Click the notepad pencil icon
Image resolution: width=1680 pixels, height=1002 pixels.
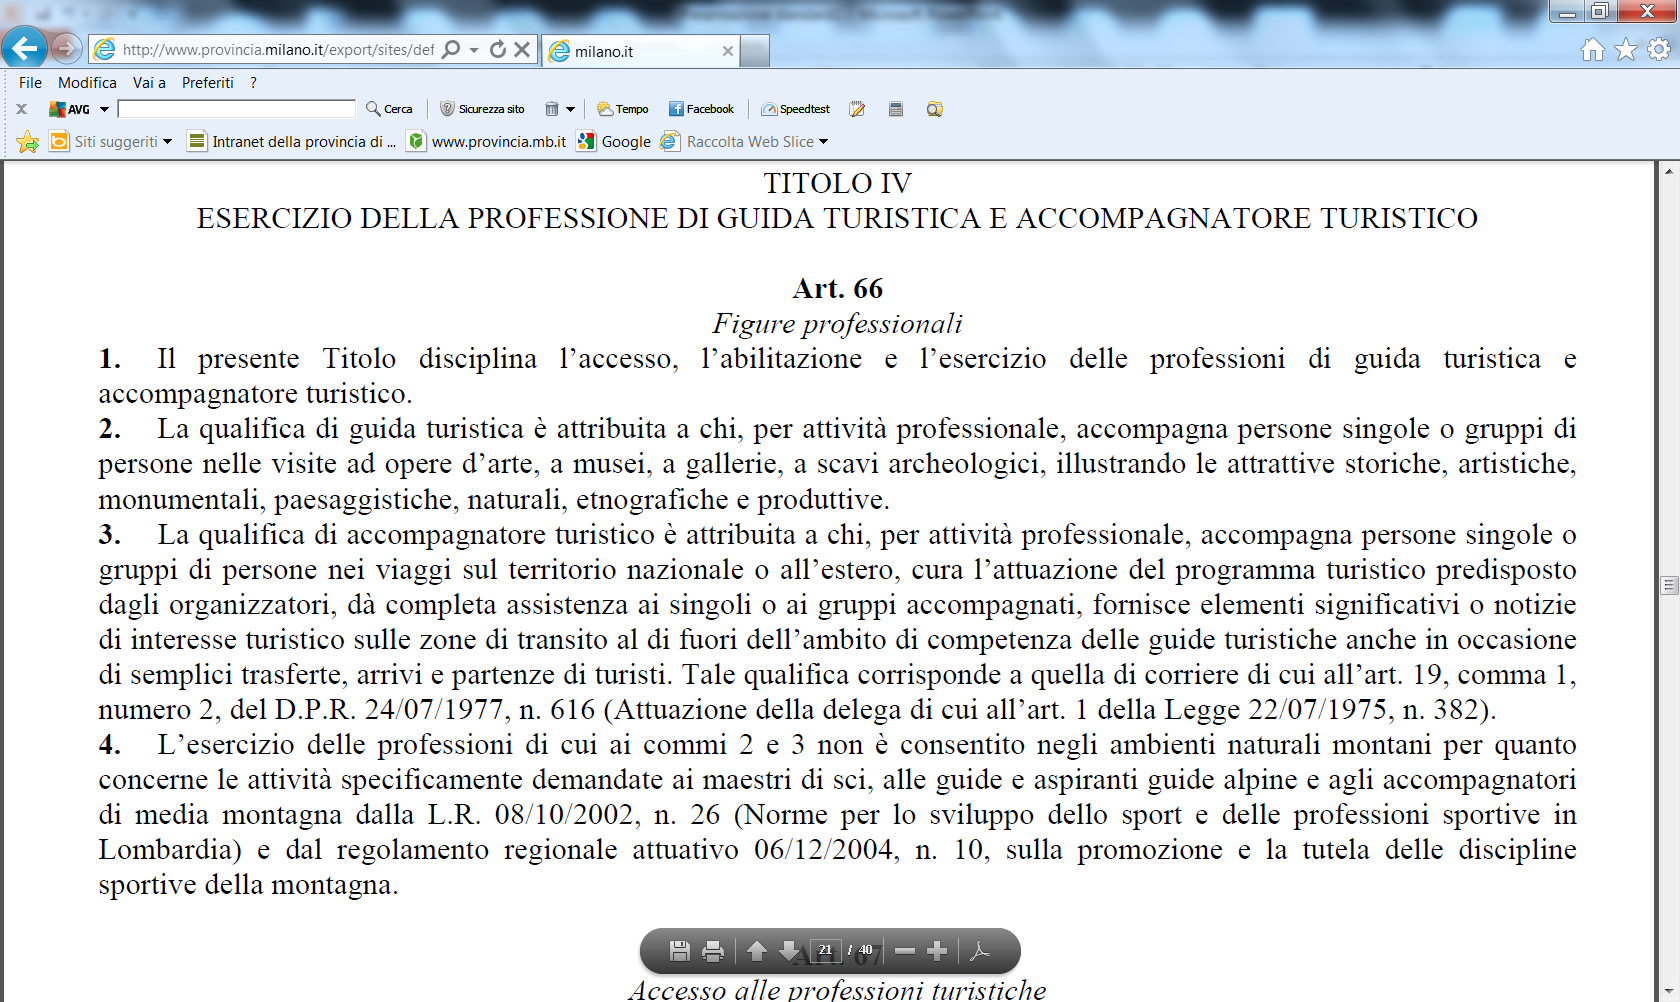pos(857,109)
